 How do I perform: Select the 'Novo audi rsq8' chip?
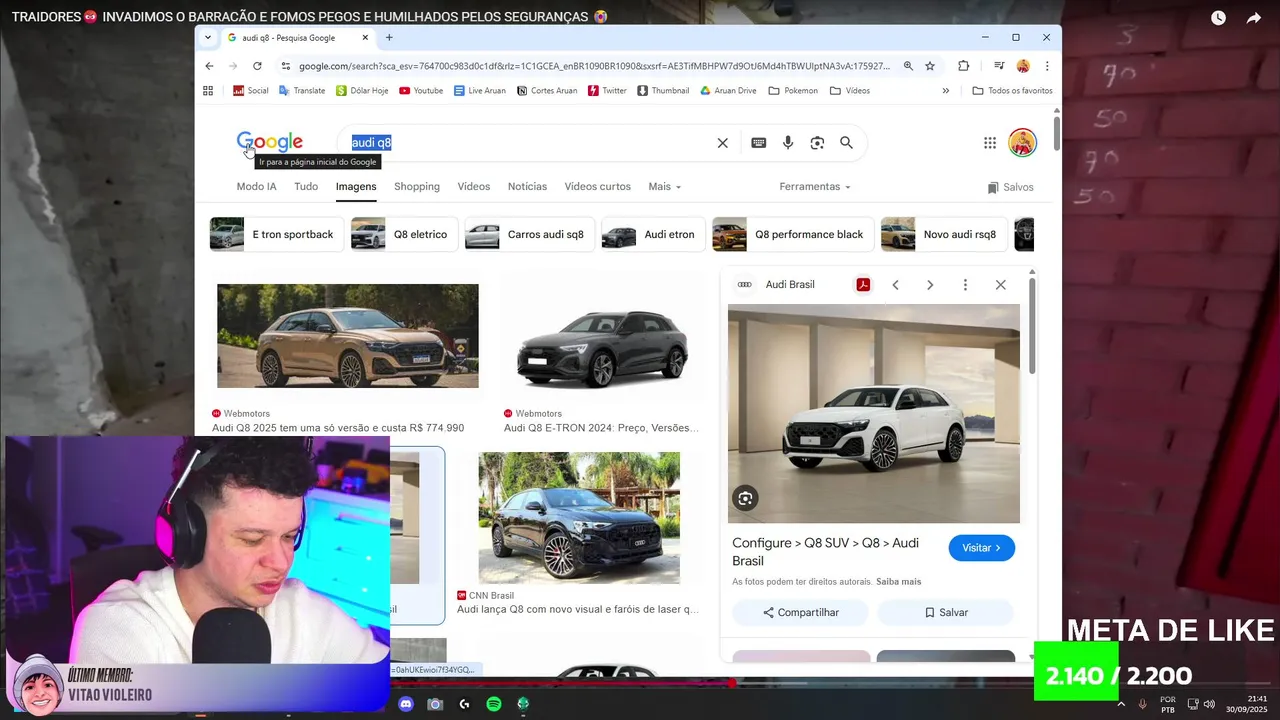pos(944,234)
